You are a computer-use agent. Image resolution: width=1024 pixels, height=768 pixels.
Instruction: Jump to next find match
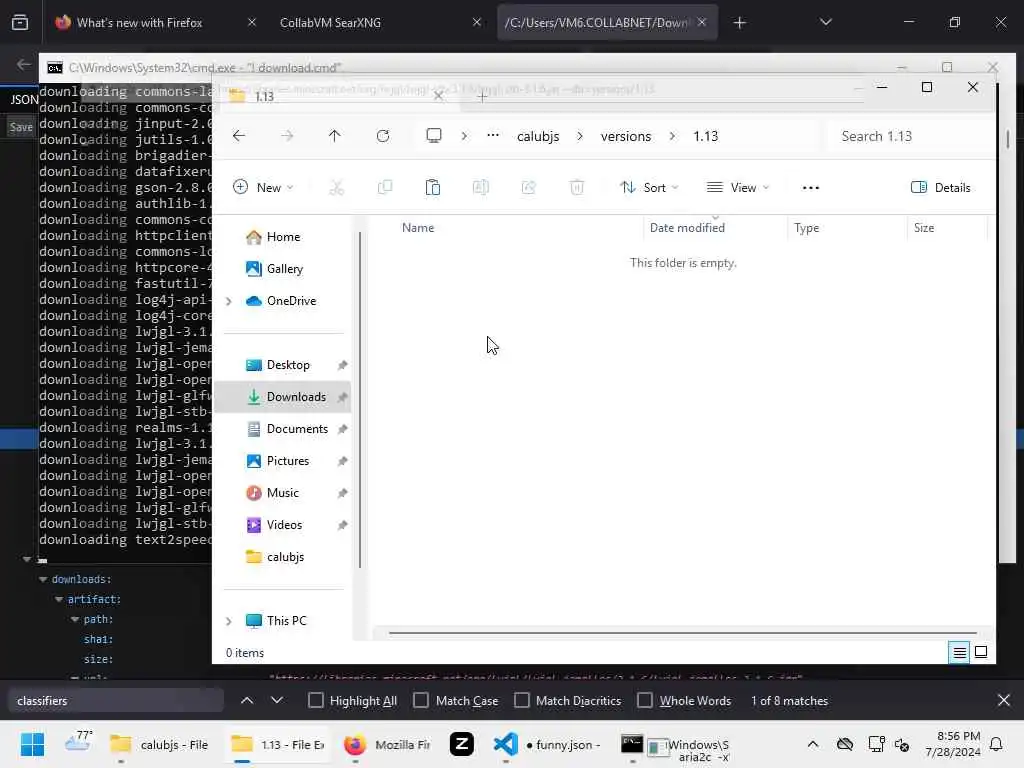277,701
